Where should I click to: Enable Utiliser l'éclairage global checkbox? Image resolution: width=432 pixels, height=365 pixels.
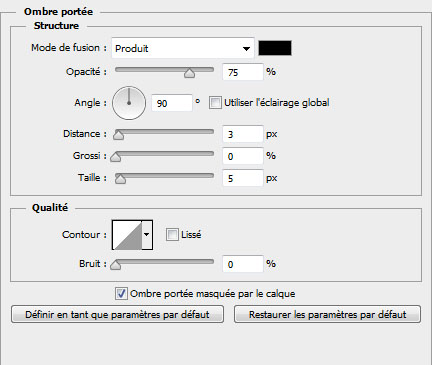(x=215, y=103)
